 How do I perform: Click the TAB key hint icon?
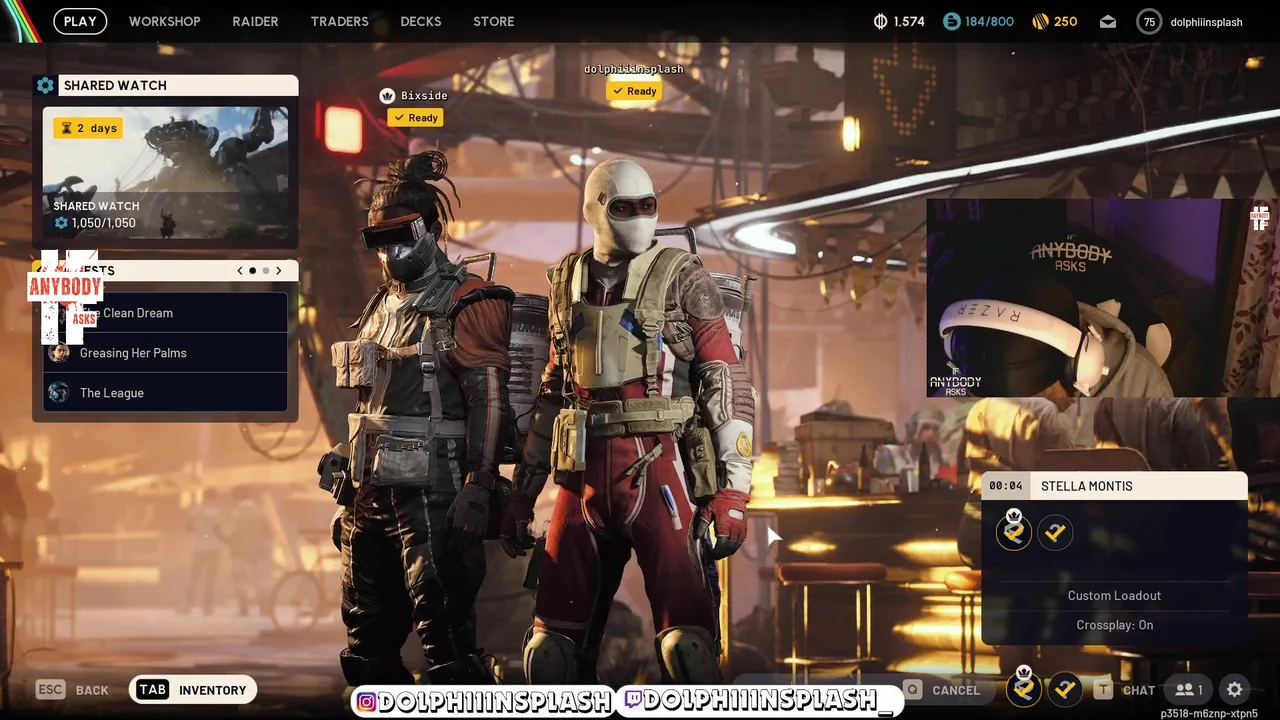[x=153, y=690]
